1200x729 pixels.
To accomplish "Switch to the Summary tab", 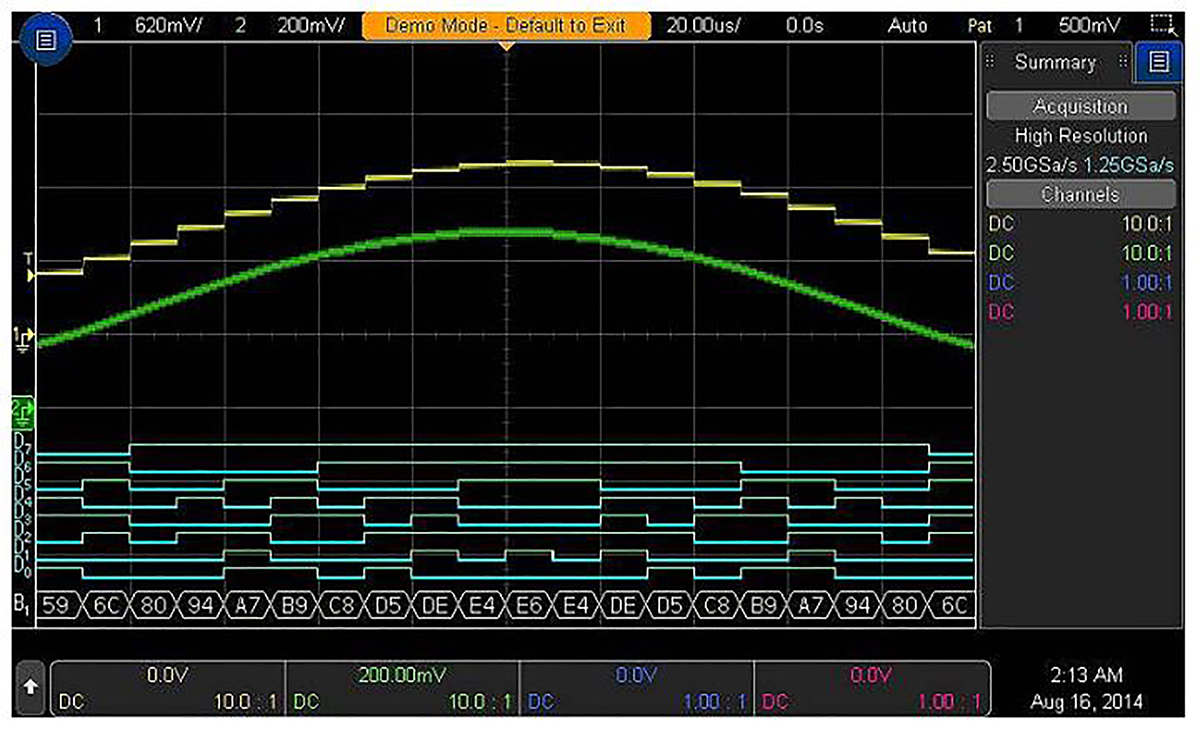I will (x=1055, y=62).
